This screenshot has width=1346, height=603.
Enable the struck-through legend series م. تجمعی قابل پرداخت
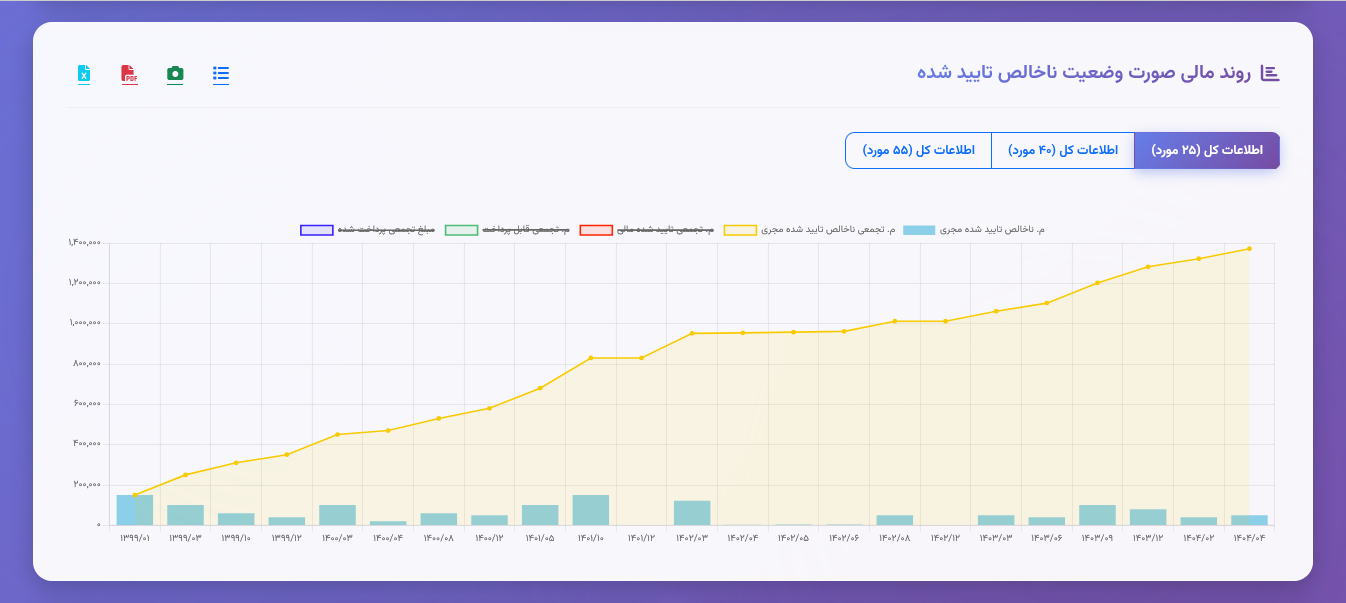pos(507,230)
